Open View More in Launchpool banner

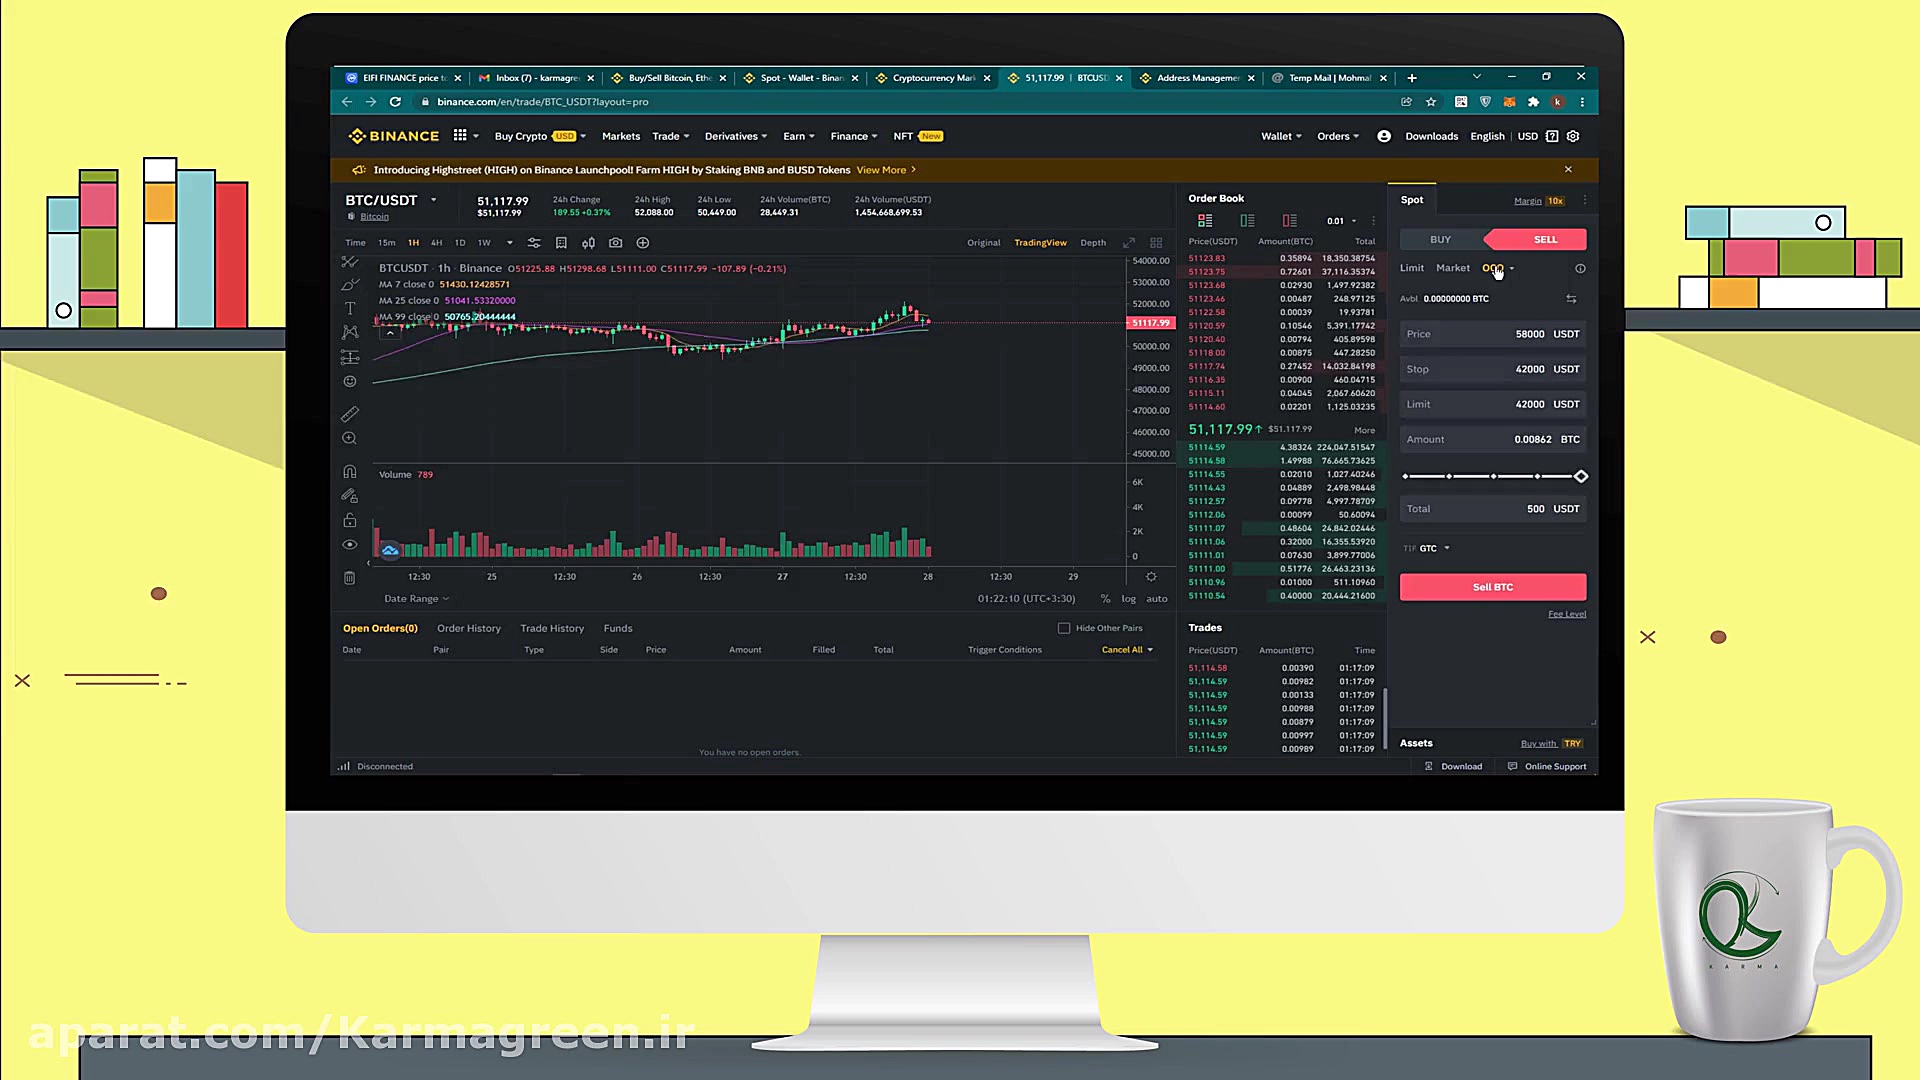click(x=886, y=170)
